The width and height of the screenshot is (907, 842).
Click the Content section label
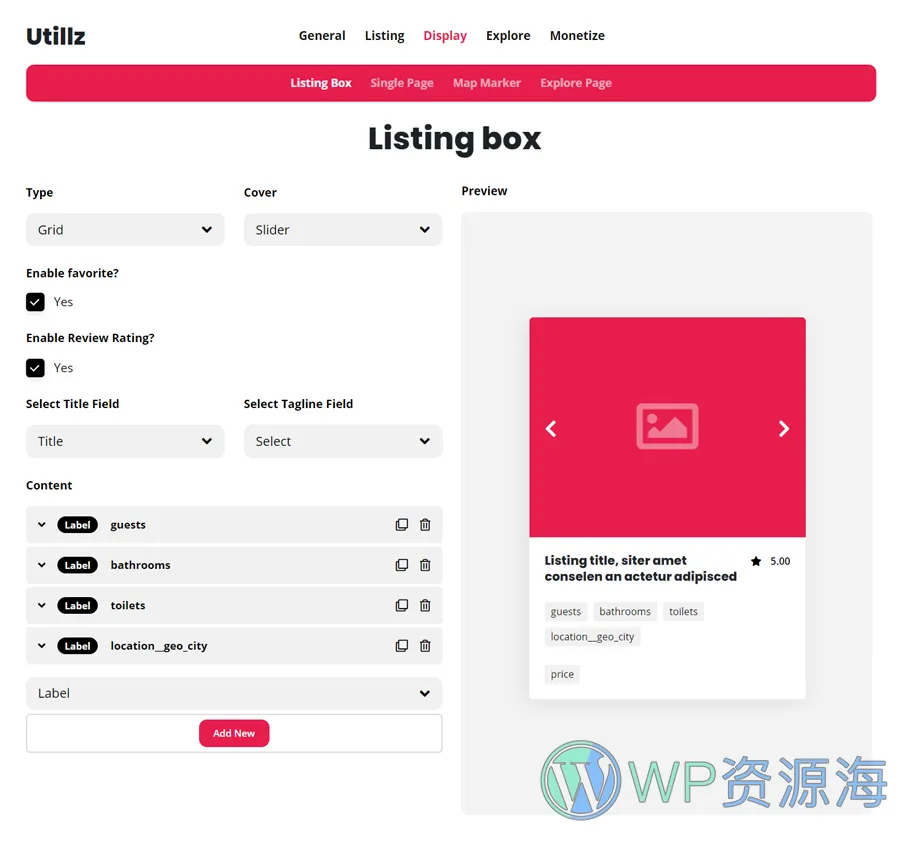click(x=49, y=485)
